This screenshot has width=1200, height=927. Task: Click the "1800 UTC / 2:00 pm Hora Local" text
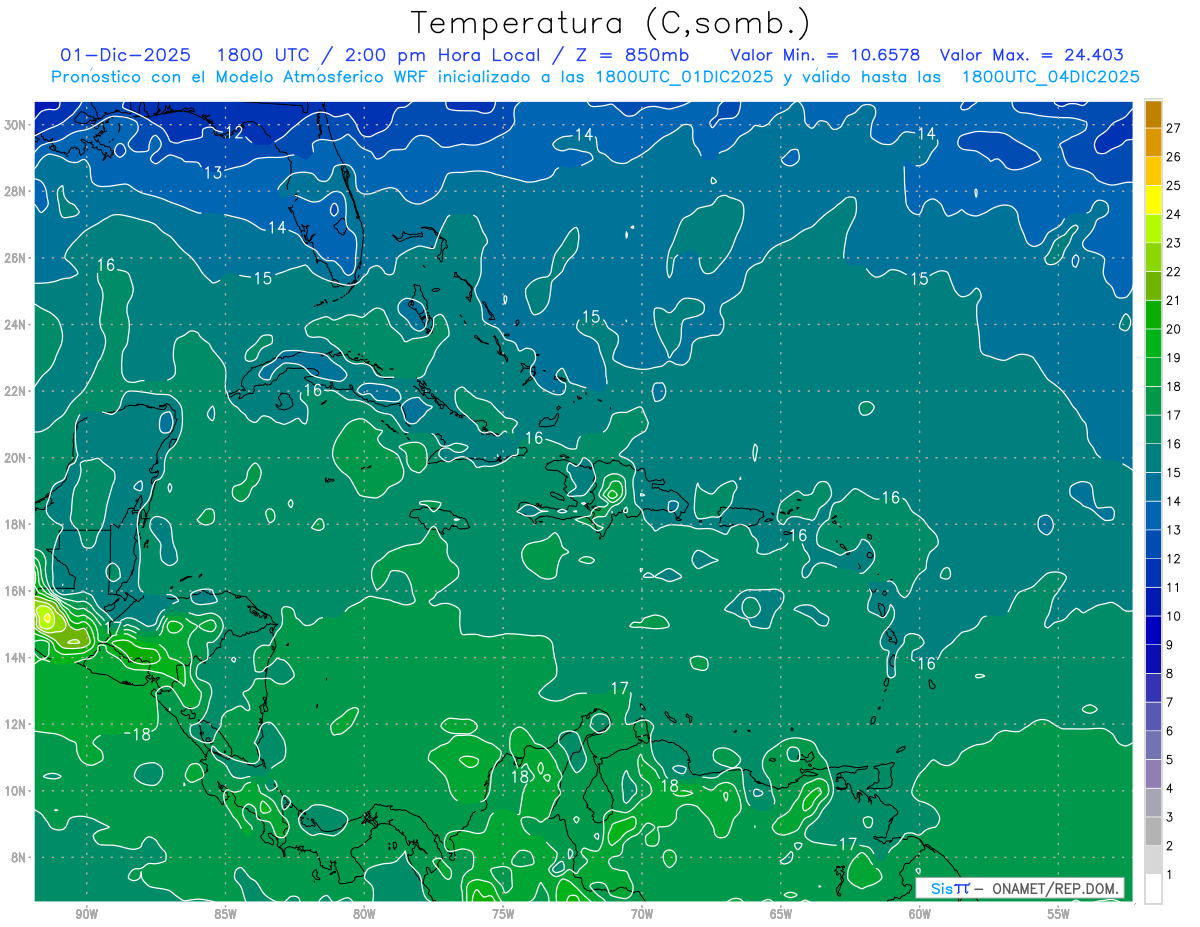[x=378, y=55]
